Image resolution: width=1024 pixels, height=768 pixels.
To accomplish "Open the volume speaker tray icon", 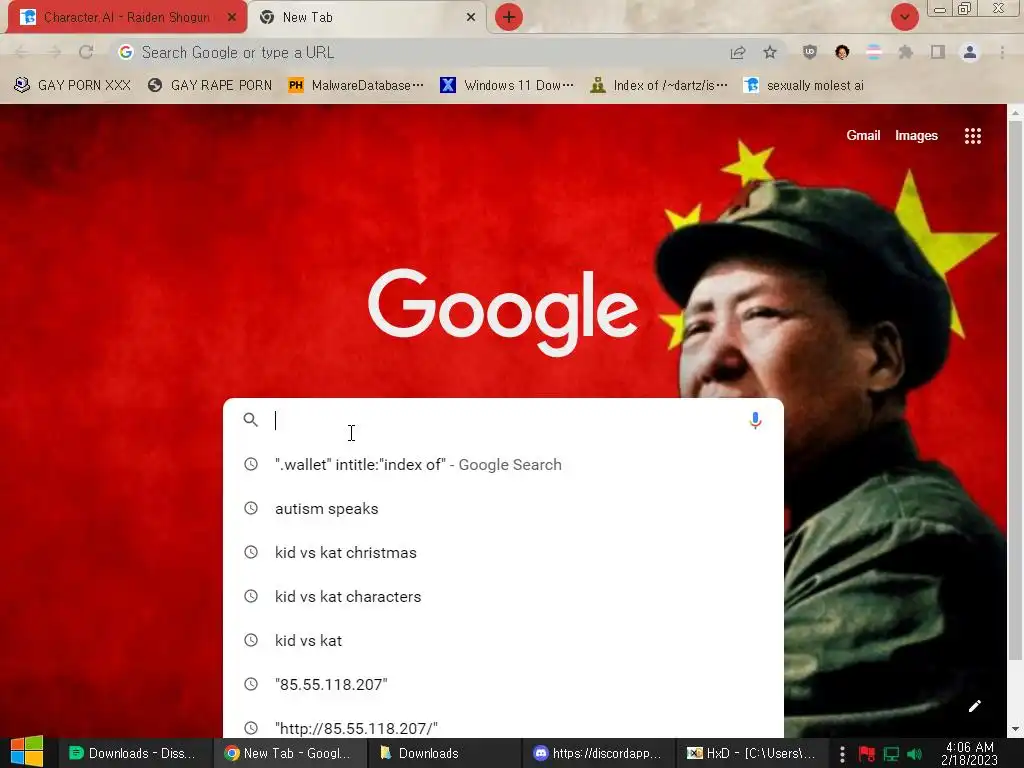I will tap(915, 754).
